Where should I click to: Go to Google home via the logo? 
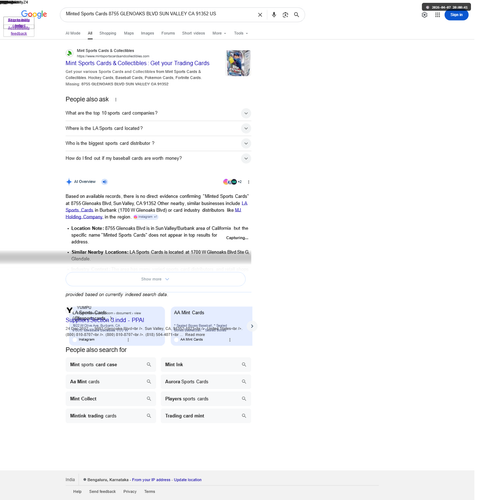[34, 14]
